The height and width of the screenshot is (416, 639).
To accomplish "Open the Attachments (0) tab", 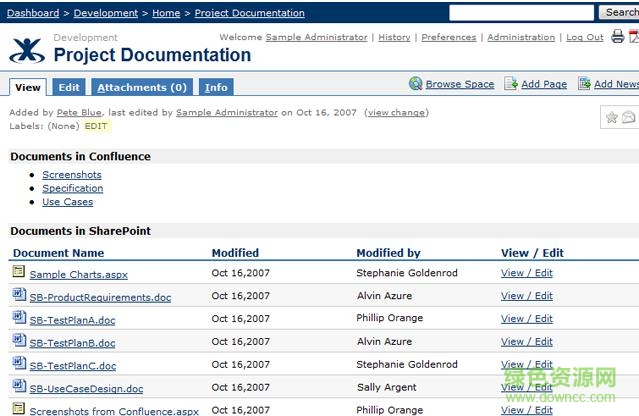I will (142, 88).
